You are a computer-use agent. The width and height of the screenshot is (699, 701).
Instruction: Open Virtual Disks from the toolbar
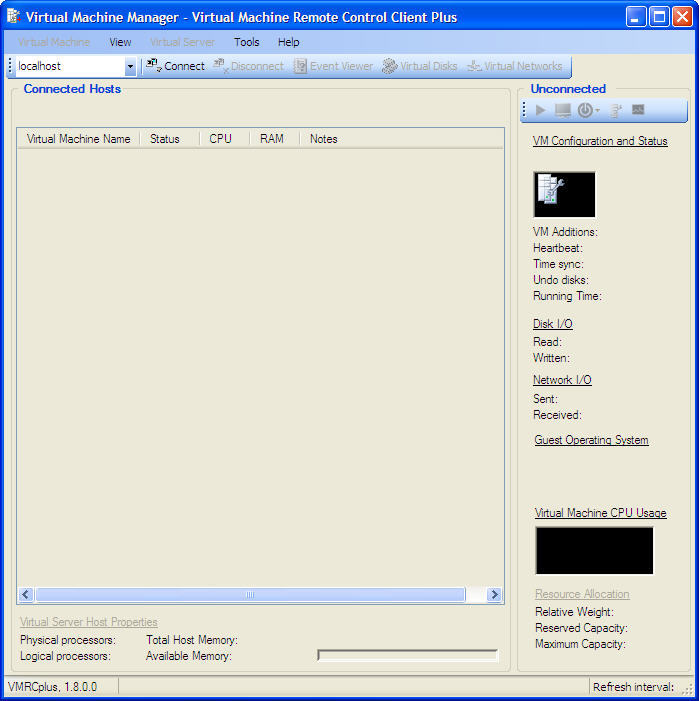coord(420,66)
